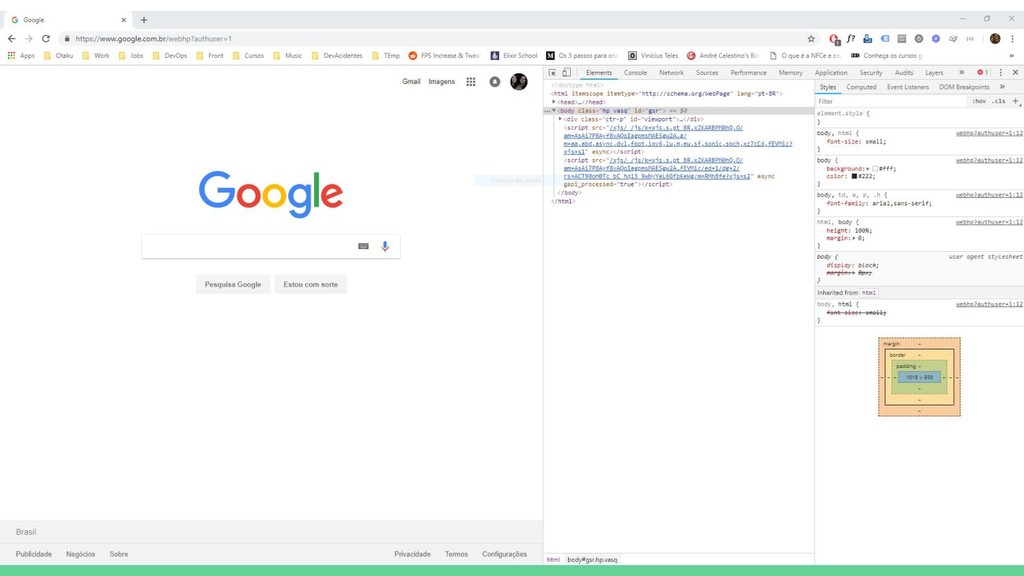
Task: Bookmark this page with star icon
Action: click(x=811, y=39)
